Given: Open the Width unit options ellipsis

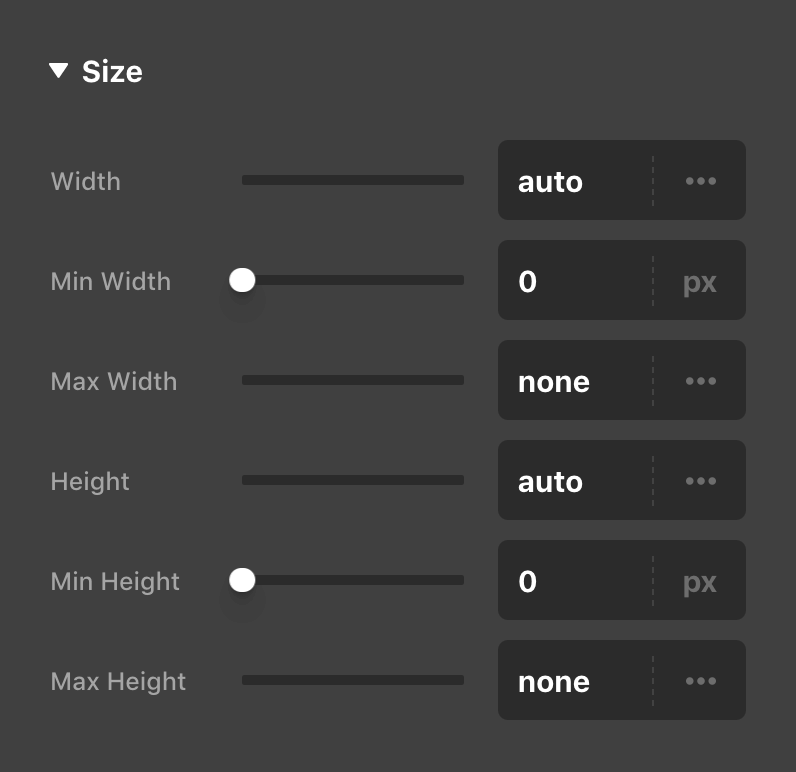Looking at the screenshot, I should coord(700,181).
